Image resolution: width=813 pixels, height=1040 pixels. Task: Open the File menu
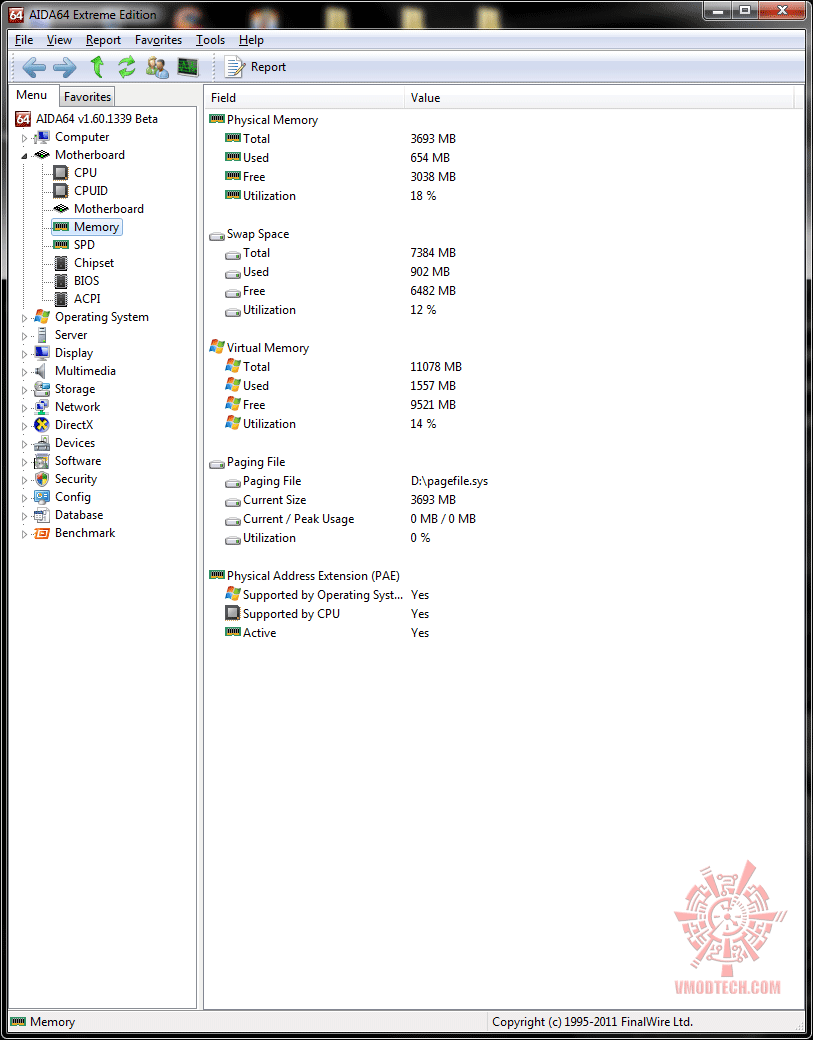24,40
